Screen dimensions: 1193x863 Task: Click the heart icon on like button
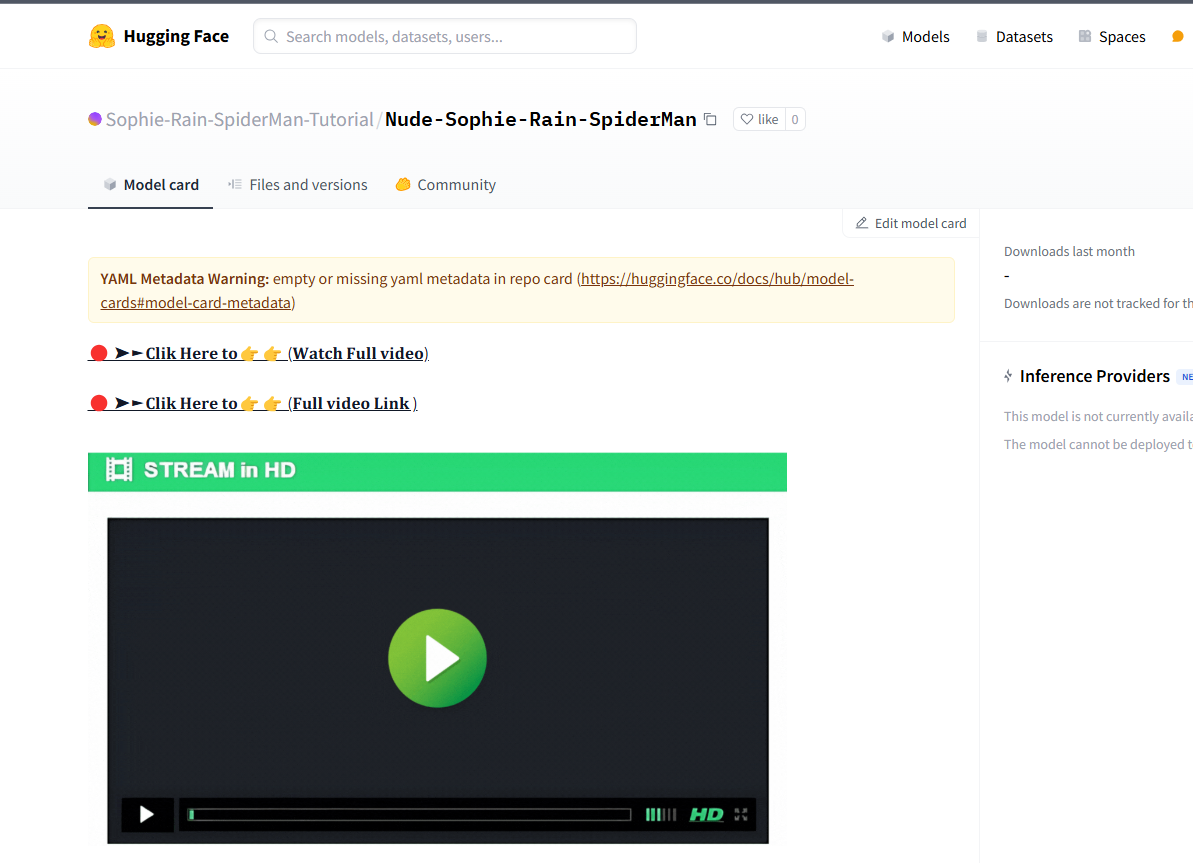(747, 119)
